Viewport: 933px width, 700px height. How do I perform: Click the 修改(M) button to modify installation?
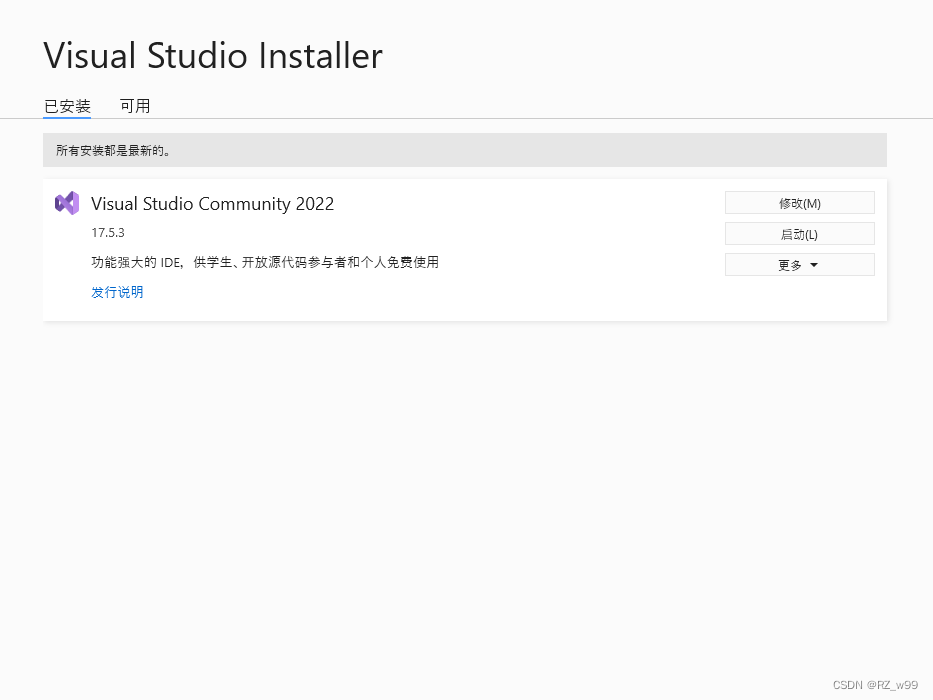point(799,202)
